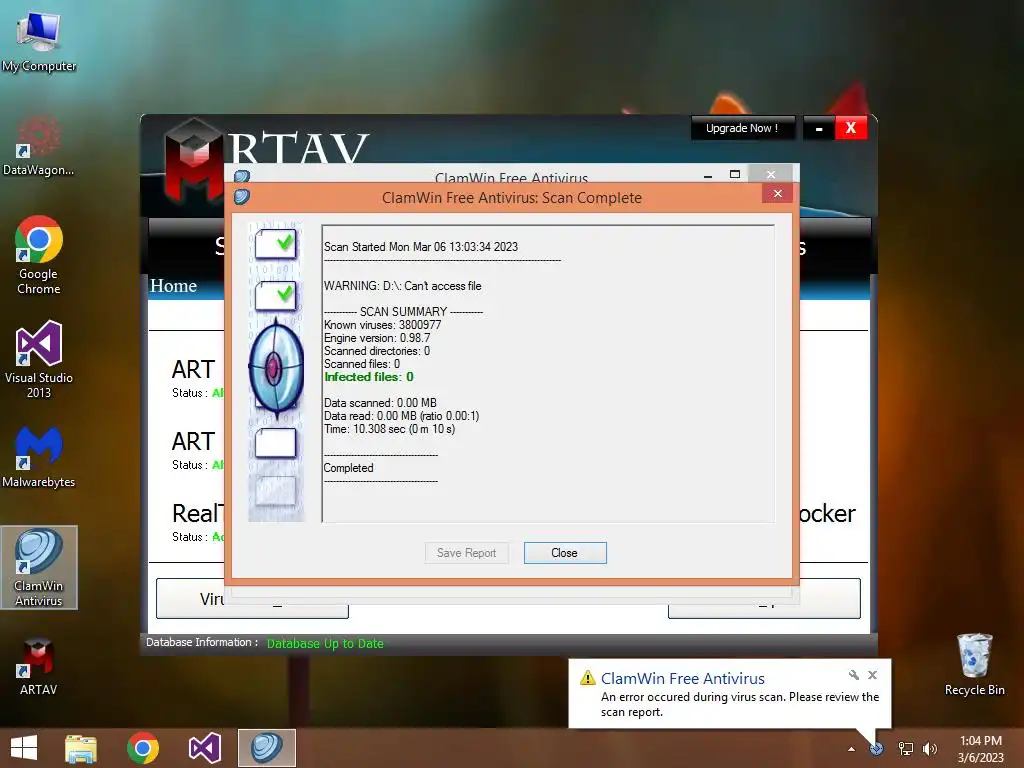
Task: Click second green checkmark step icon
Action: [x=276, y=295]
